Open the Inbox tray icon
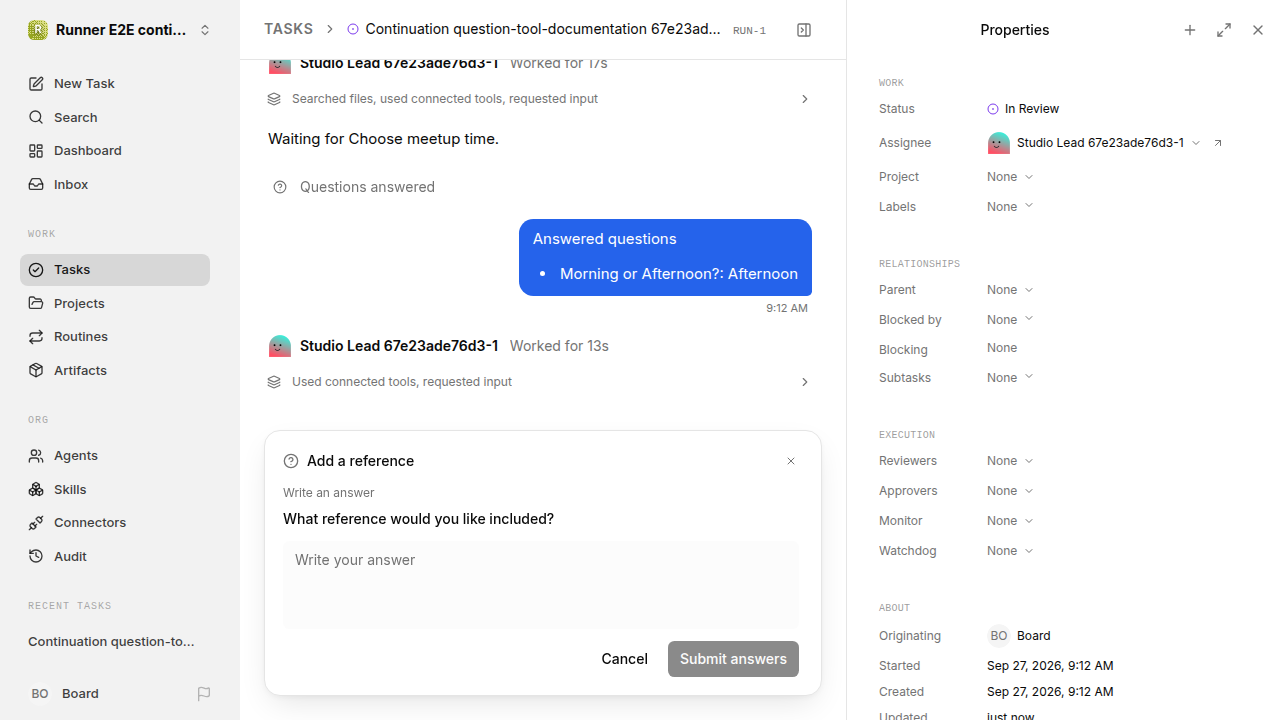 (x=36, y=185)
